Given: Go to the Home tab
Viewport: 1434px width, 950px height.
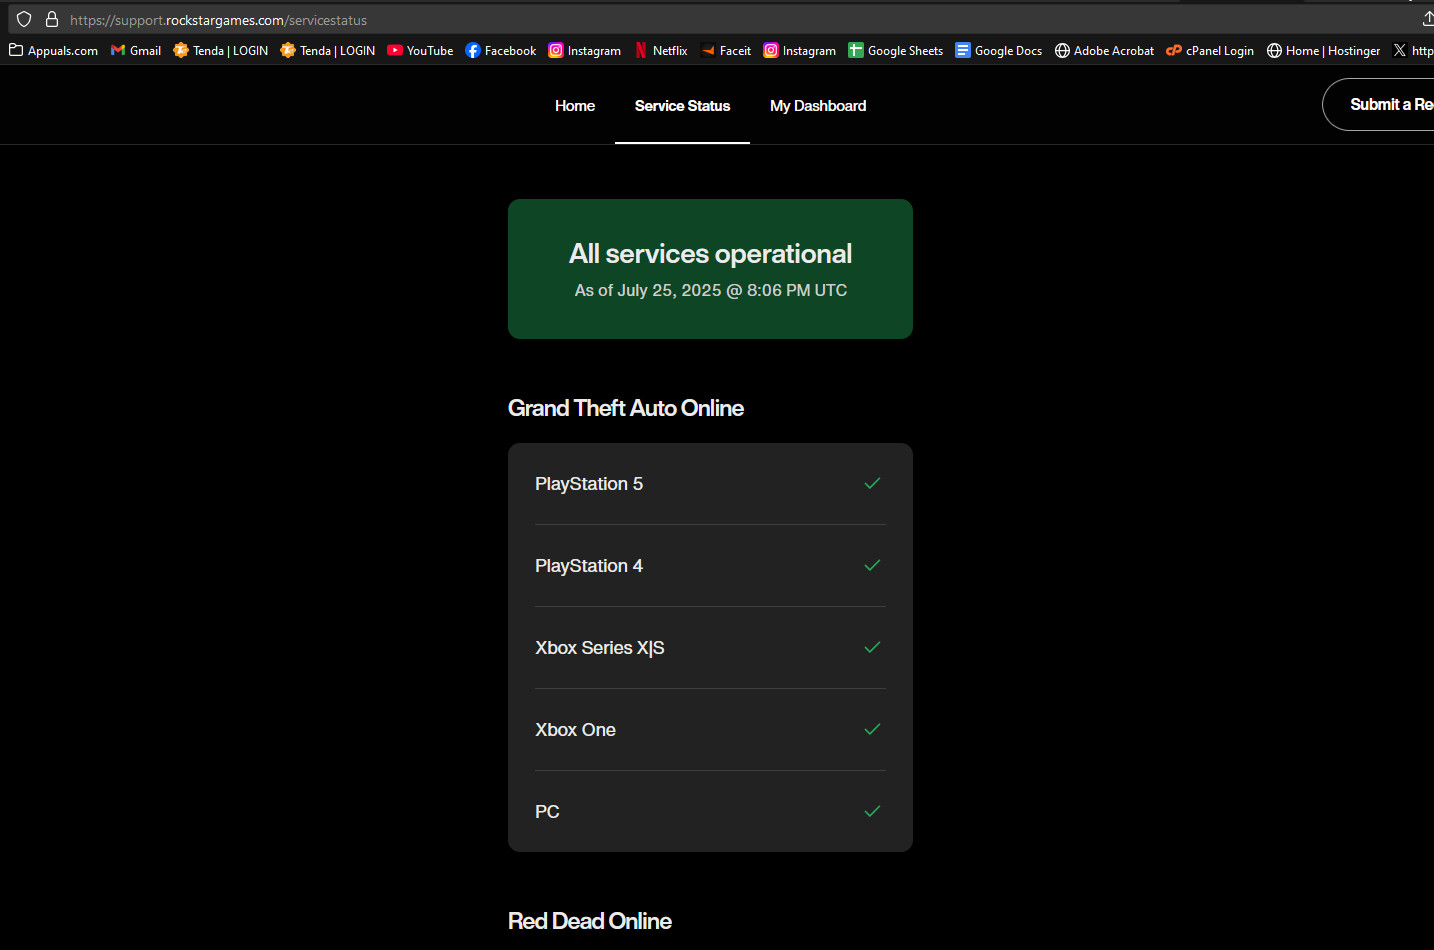Looking at the screenshot, I should (575, 106).
